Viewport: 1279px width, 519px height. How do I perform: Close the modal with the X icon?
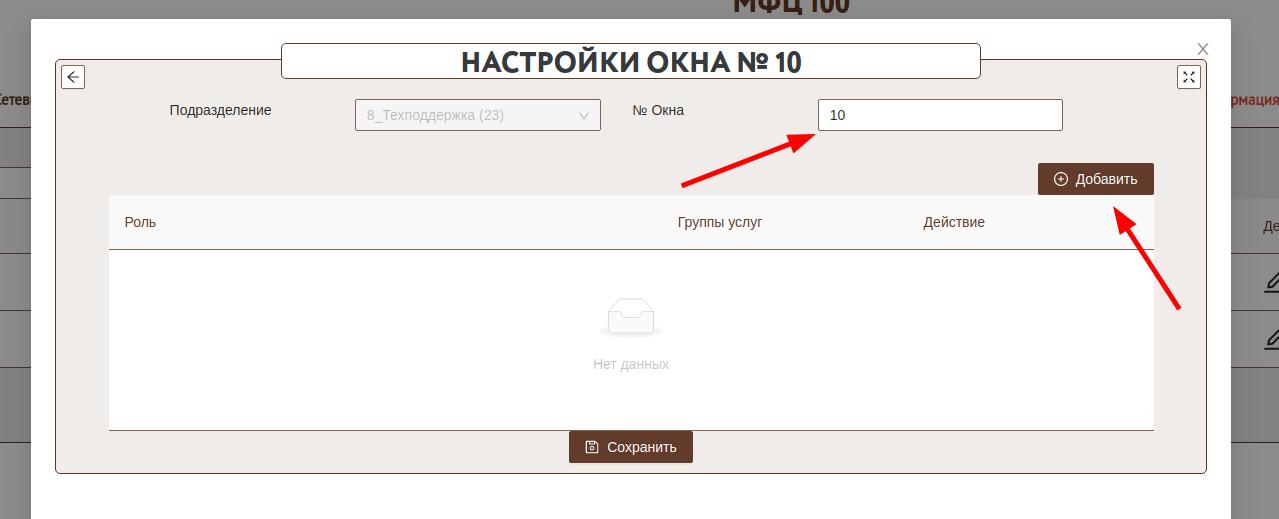coord(1203,49)
